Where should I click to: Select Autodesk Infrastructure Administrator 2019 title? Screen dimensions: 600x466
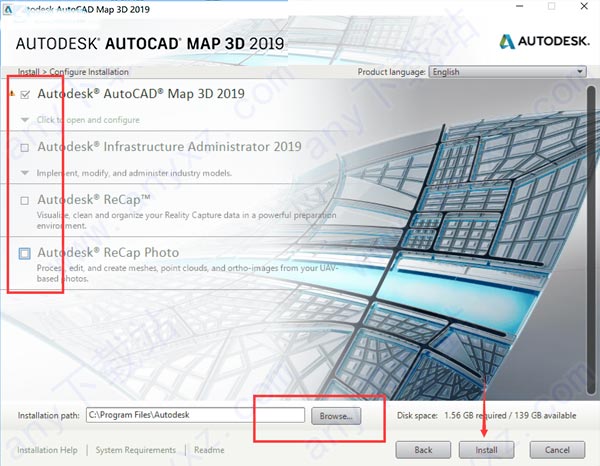pos(169,147)
